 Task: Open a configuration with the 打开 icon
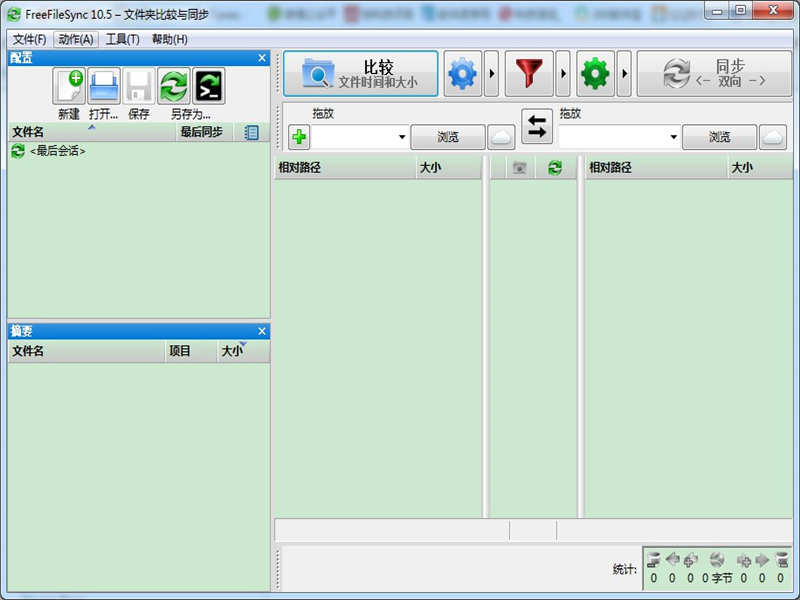click(104, 86)
